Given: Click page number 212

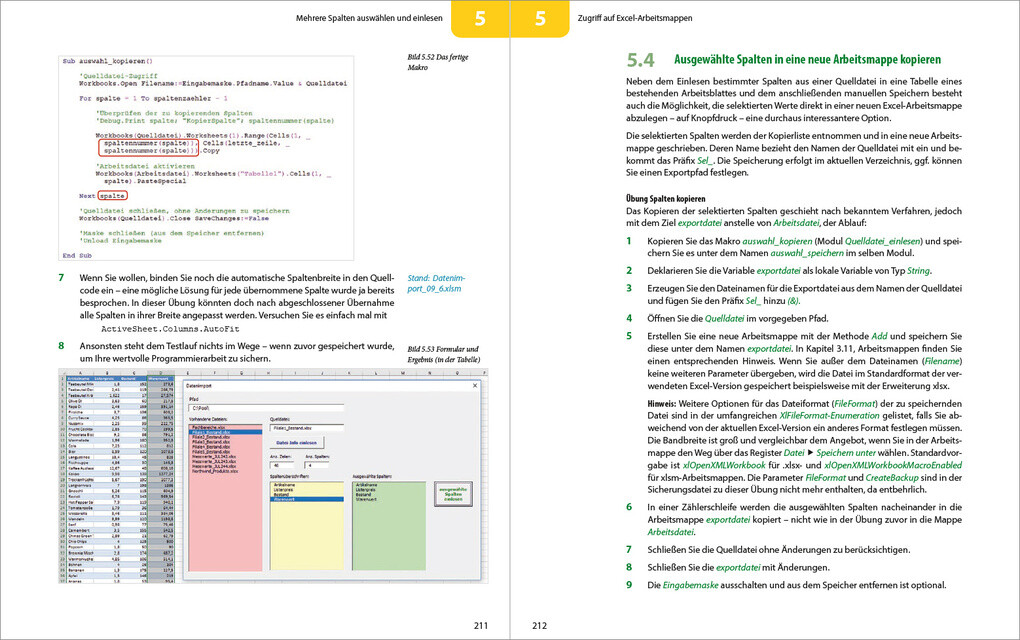Looking at the screenshot, I should point(539,626).
